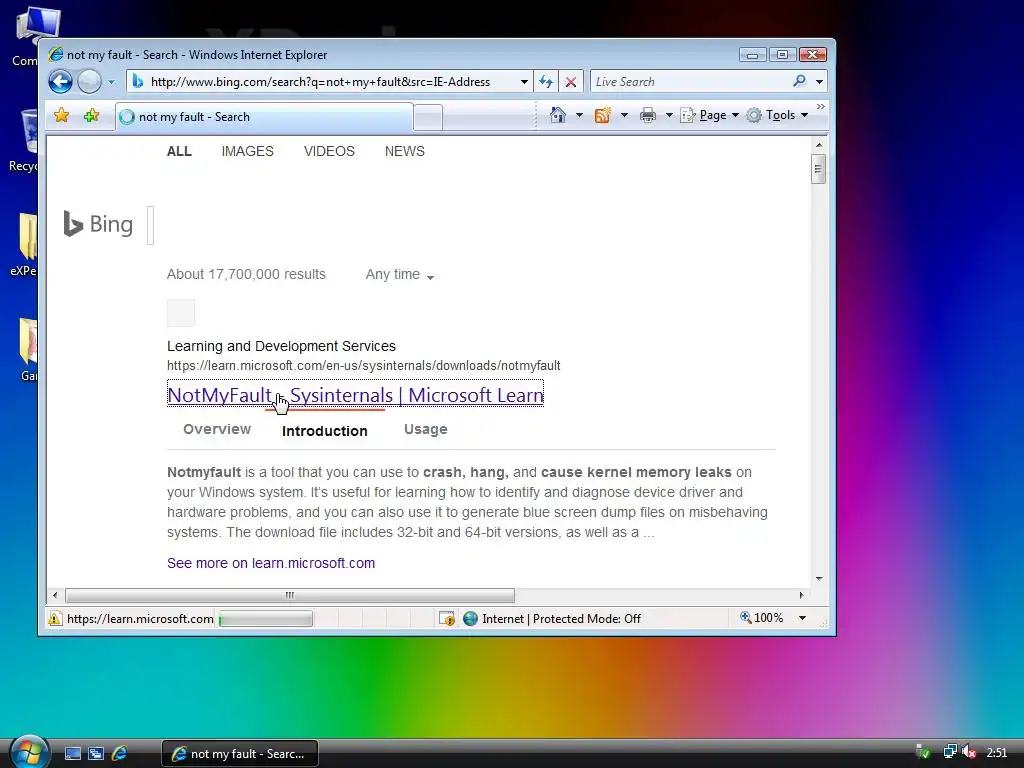Click the 'About 17,700,000 results' text
This screenshot has width=1024, height=768.
coord(246,274)
